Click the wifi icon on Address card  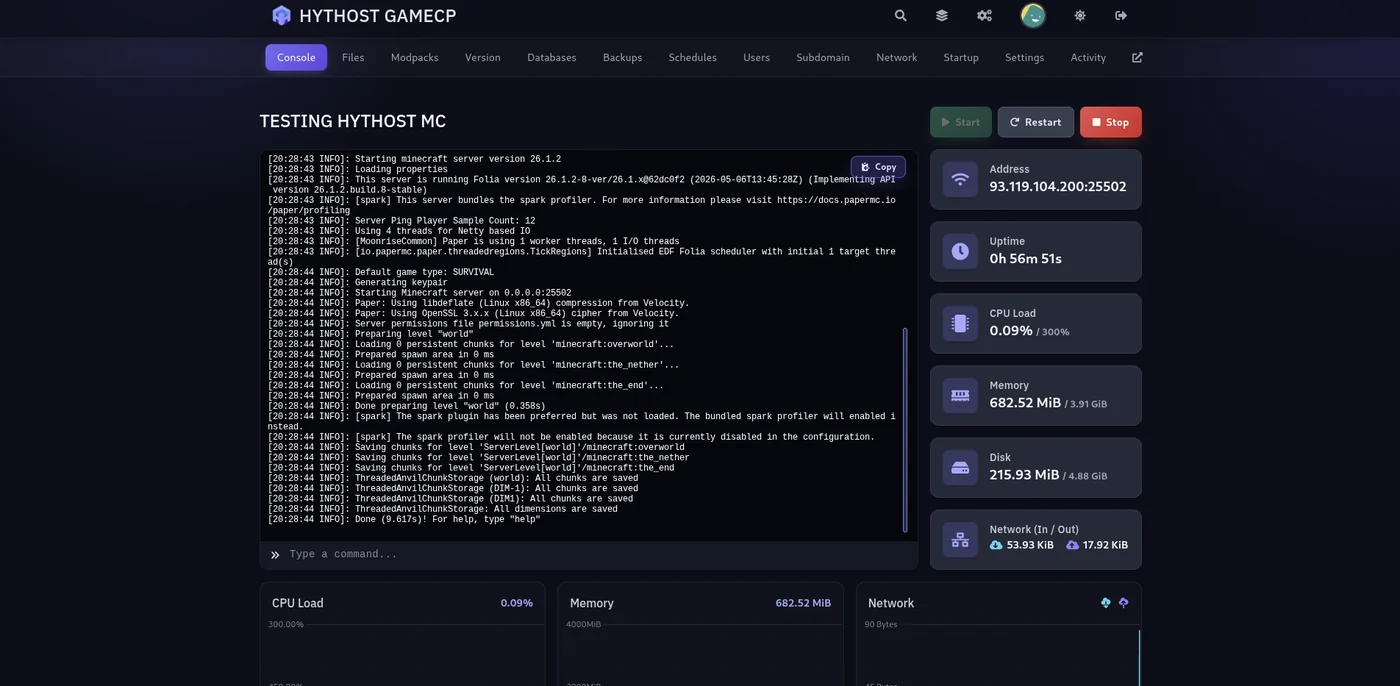[960, 179]
